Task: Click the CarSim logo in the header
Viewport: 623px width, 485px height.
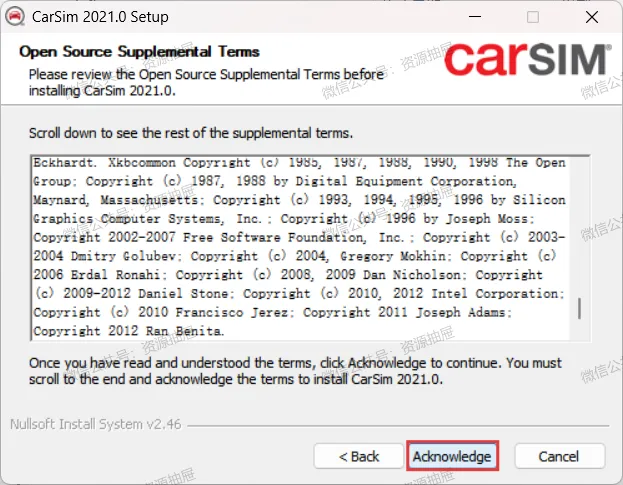Action: (527, 60)
